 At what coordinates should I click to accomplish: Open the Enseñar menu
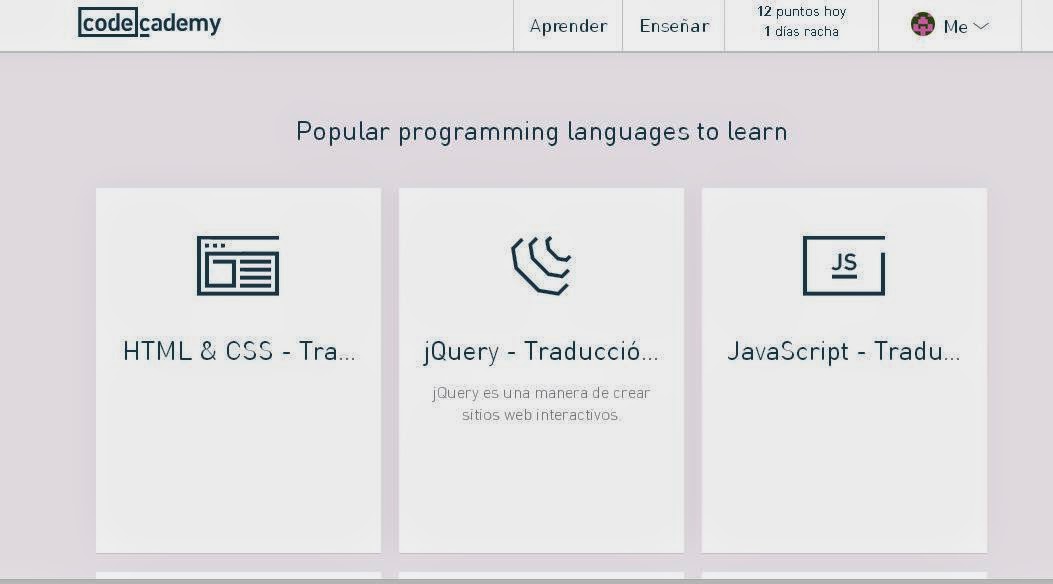[x=674, y=26]
